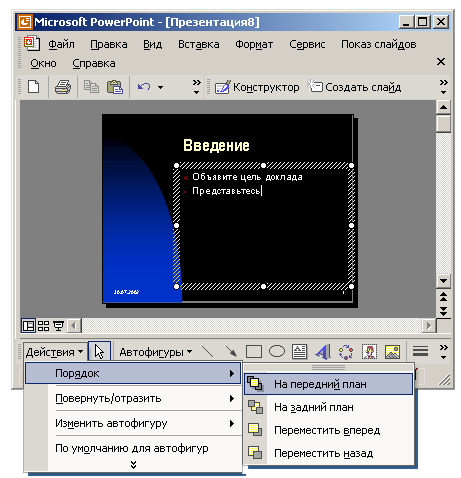The height and width of the screenshot is (478, 461).
Task: Click the Порядок submenu drag handle
Action: click(329, 367)
